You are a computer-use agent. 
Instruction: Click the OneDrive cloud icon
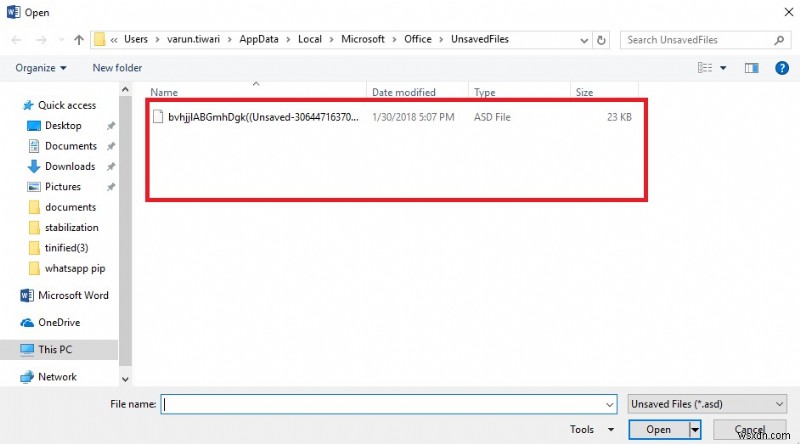[x=27, y=323]
